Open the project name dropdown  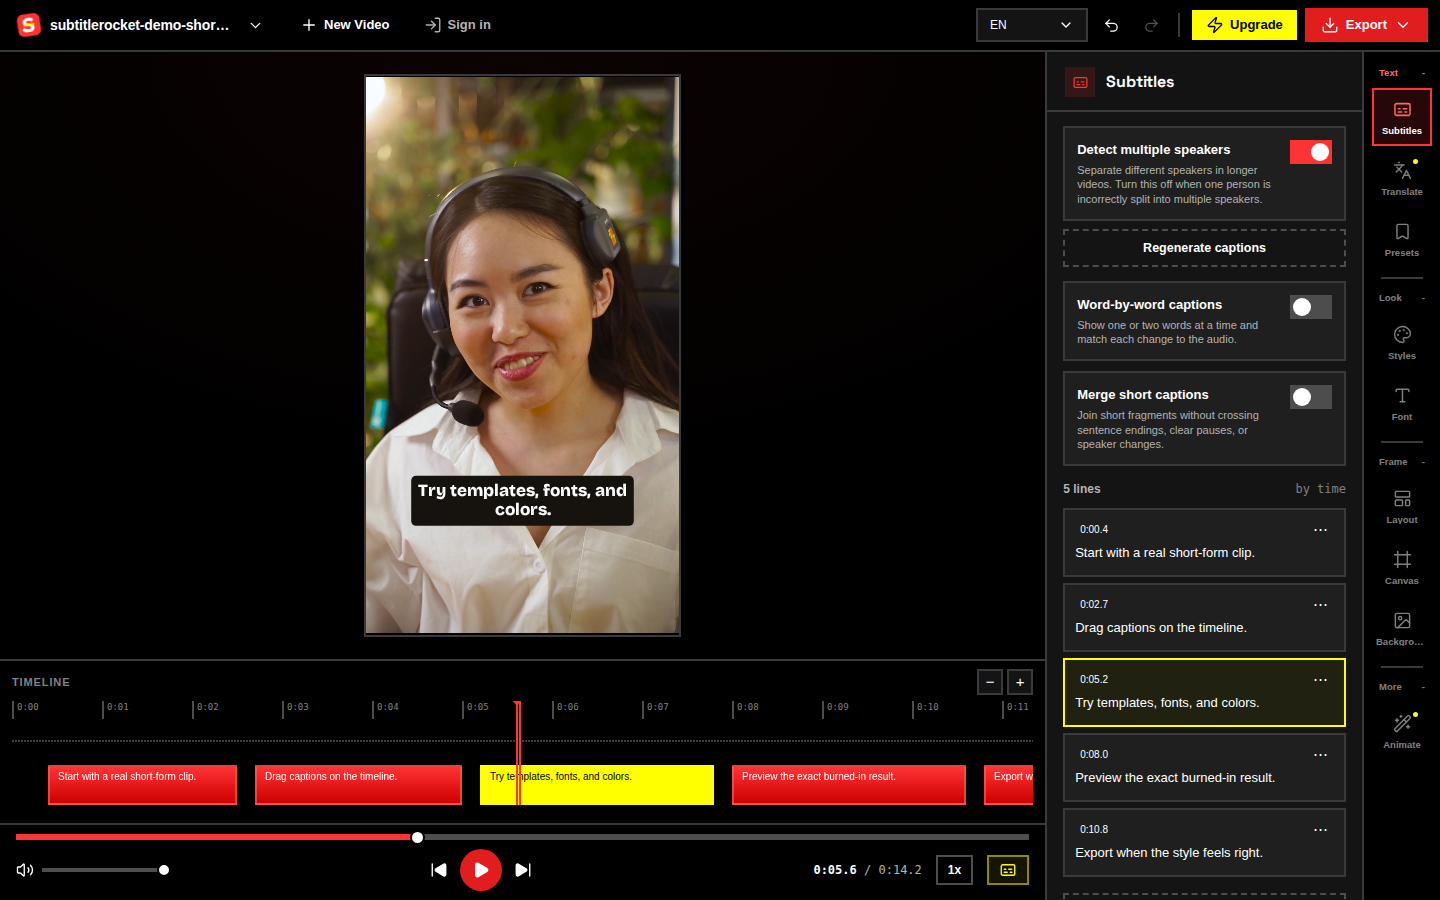[255, 25]
